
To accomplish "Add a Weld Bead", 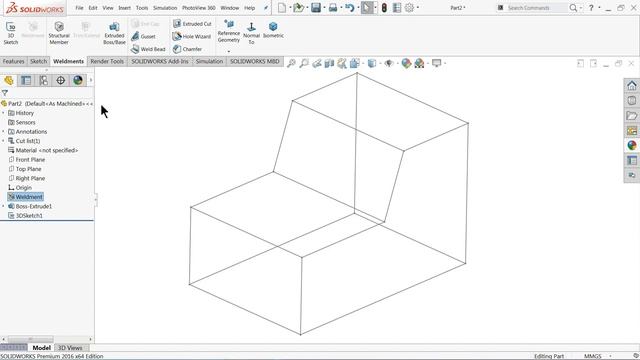I will (x=148, y=49).
